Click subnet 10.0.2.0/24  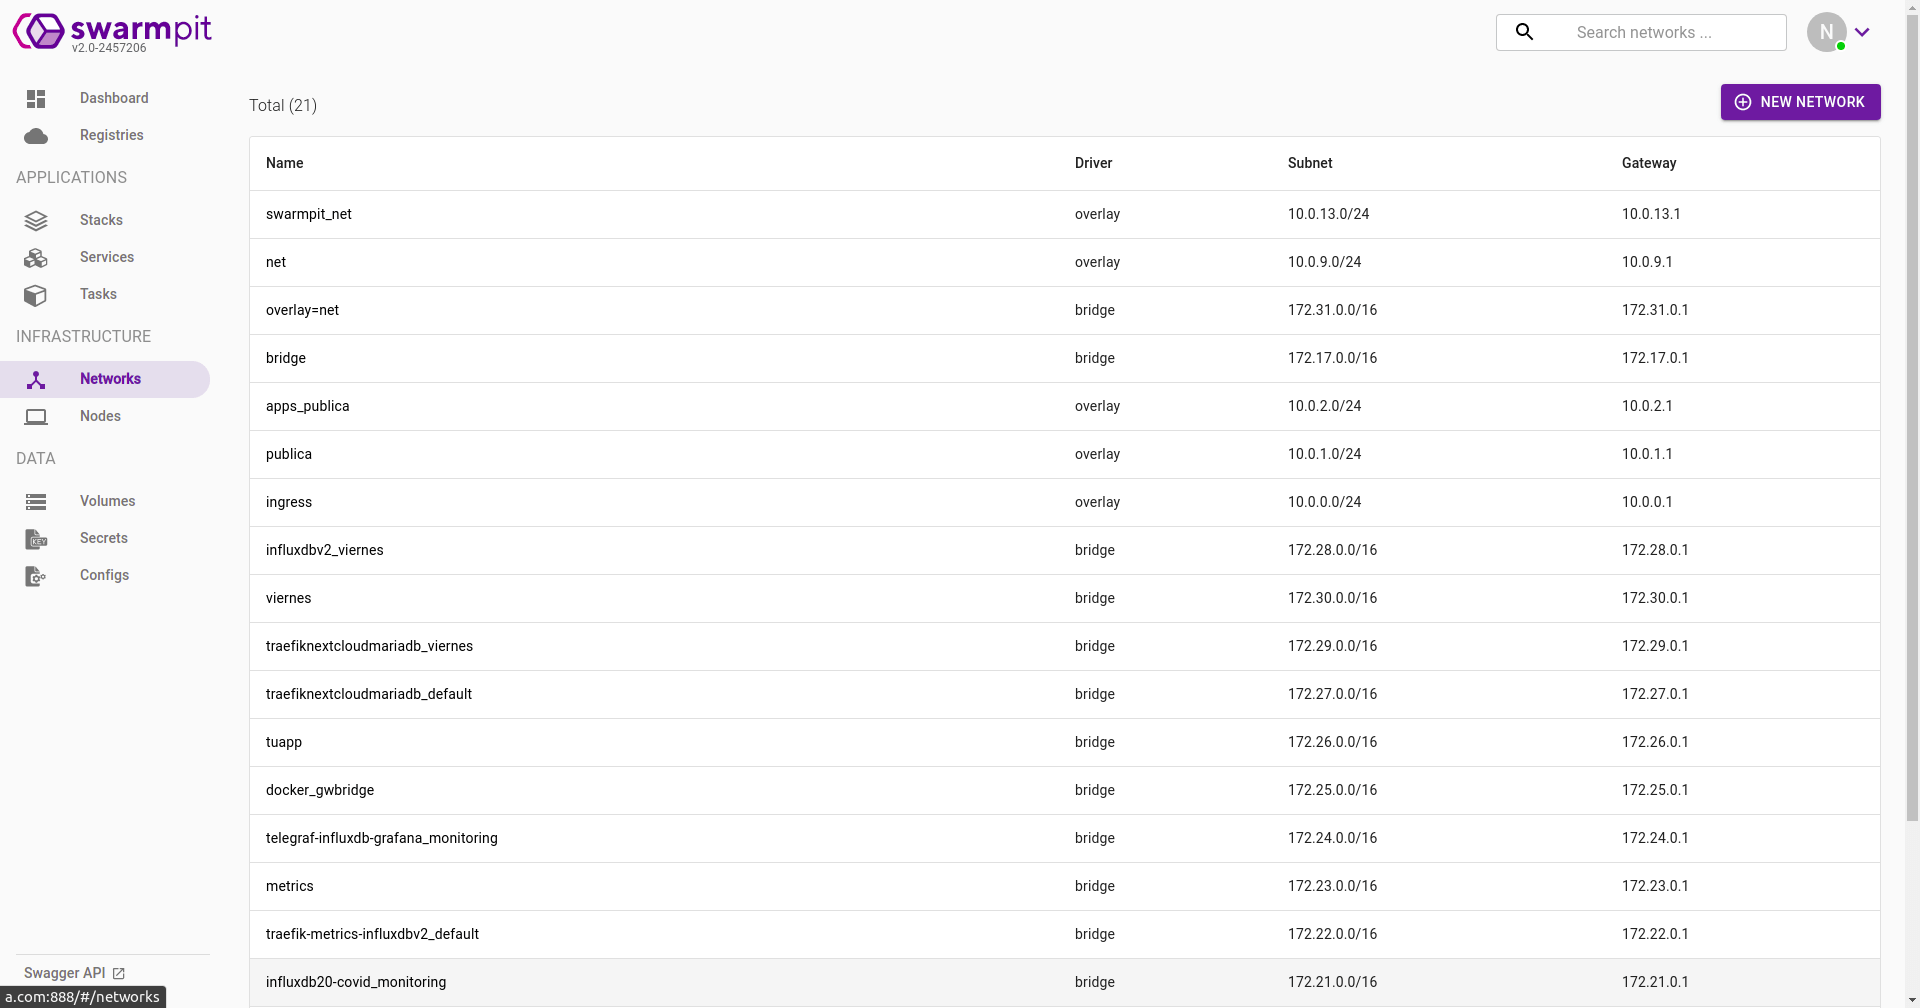coord(1324,406)
